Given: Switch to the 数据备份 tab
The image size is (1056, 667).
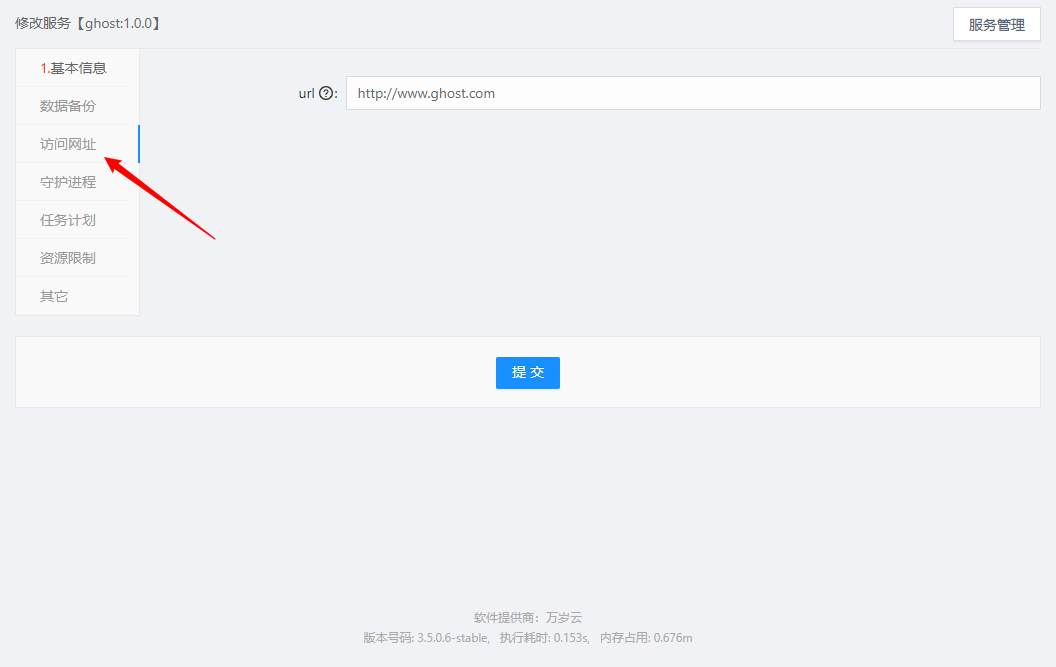Looking at the screenshot, I should [x=68, y=106].
